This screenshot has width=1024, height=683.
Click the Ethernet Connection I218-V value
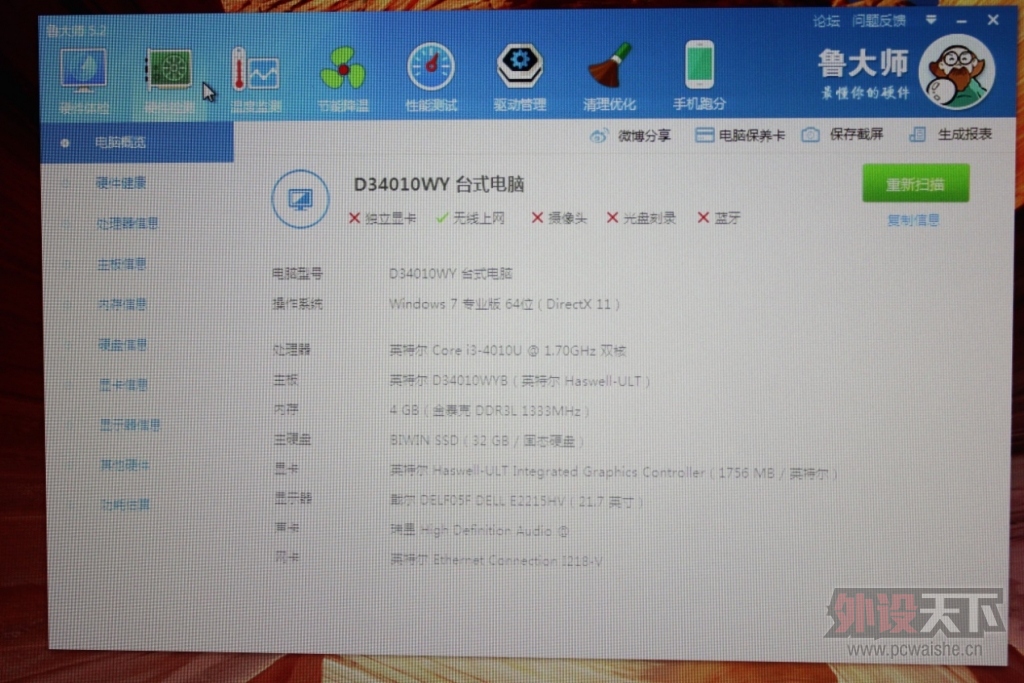pyautogui.click(x=496, y=560)
